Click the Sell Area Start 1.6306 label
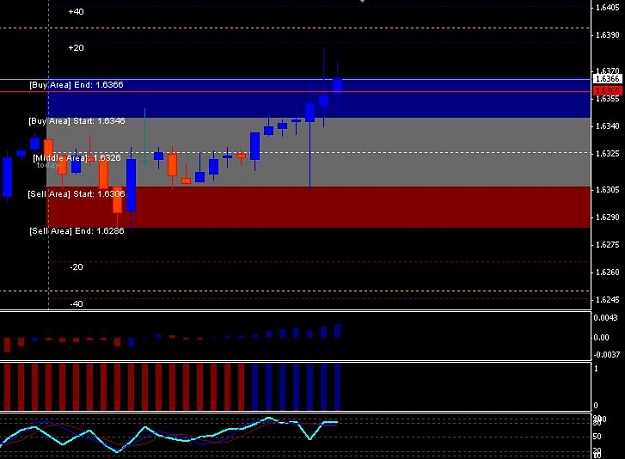The height and width of the screenshot is (459, 625). tap(76, 194)
